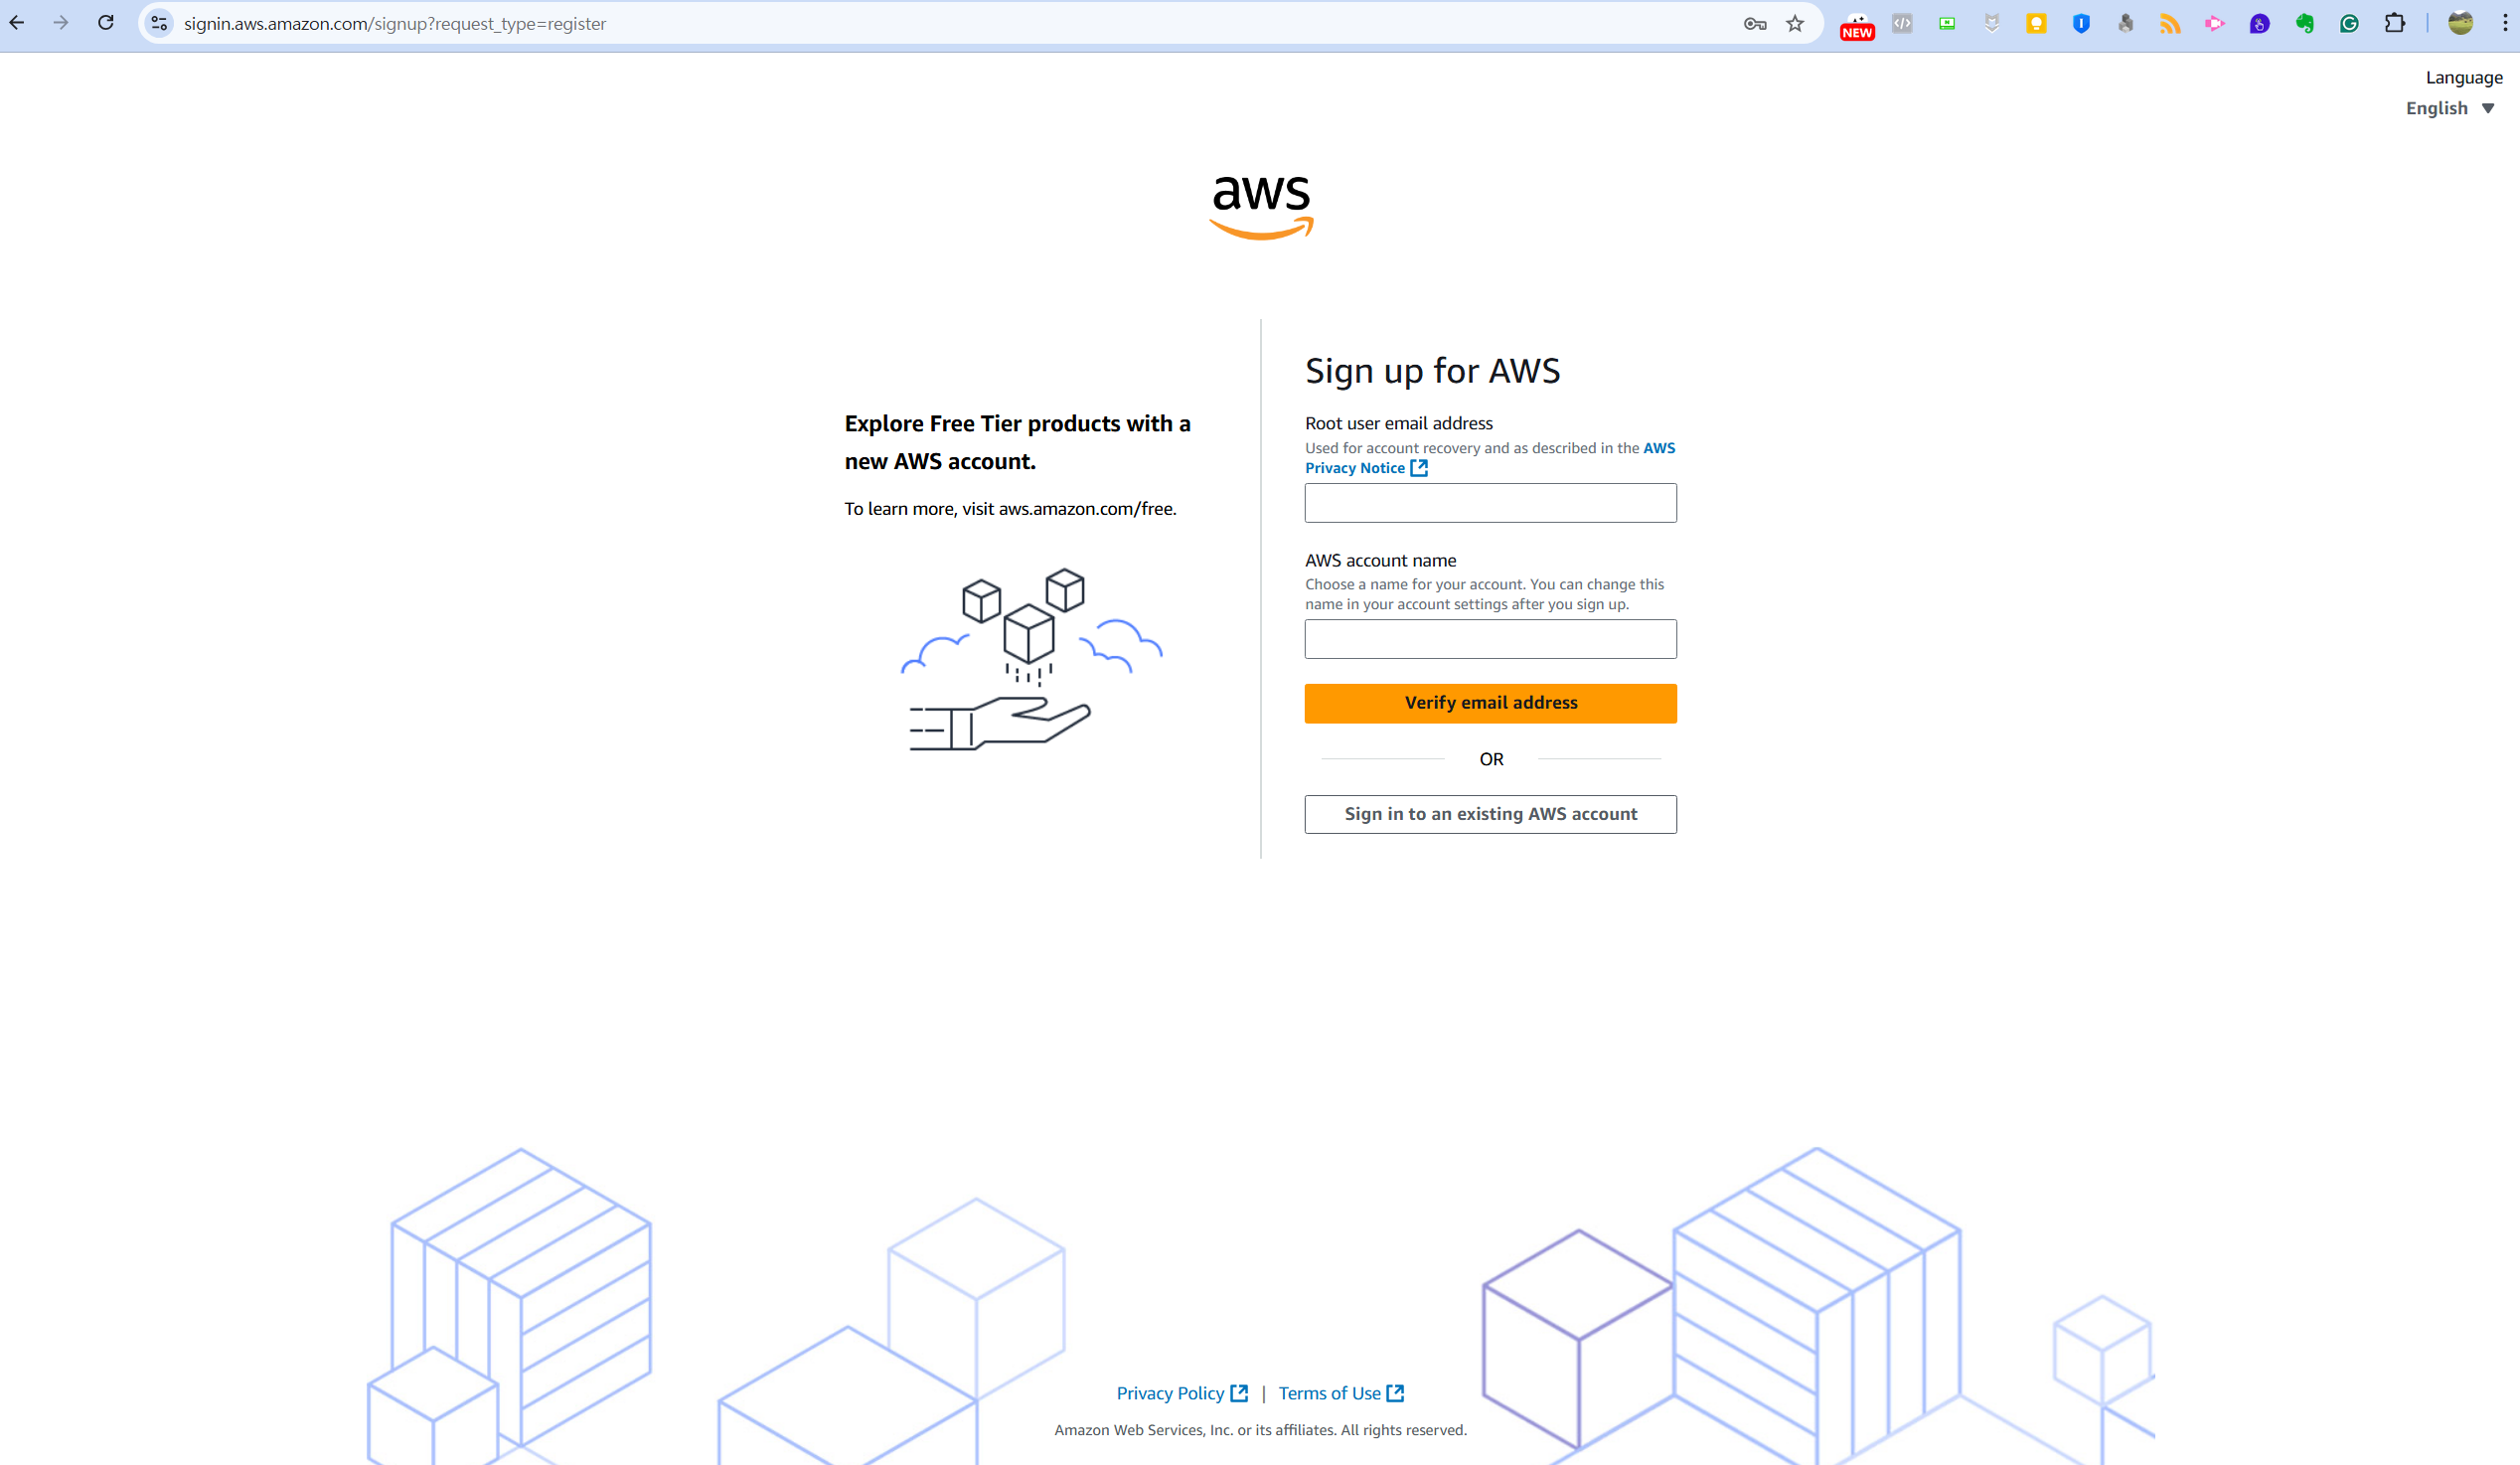Screen dimensions: 2520x1465
Task: Click the orange RSS feed extension icon
Action: point(2170,24)
